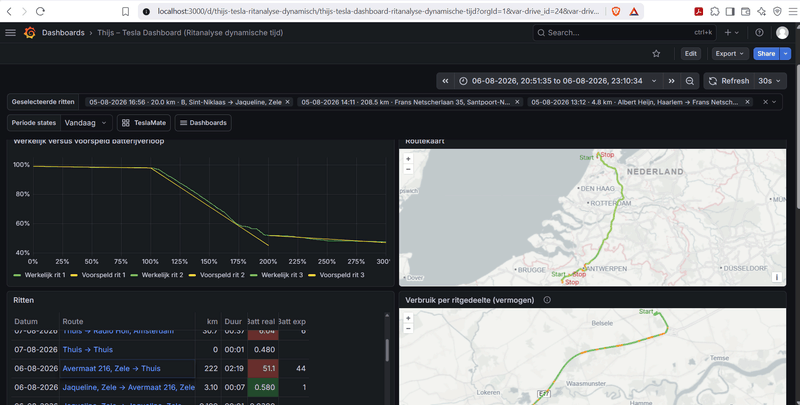Go back with the browser back arrow
This screenshot has height=405, width=800.
(x=10, y=11)
